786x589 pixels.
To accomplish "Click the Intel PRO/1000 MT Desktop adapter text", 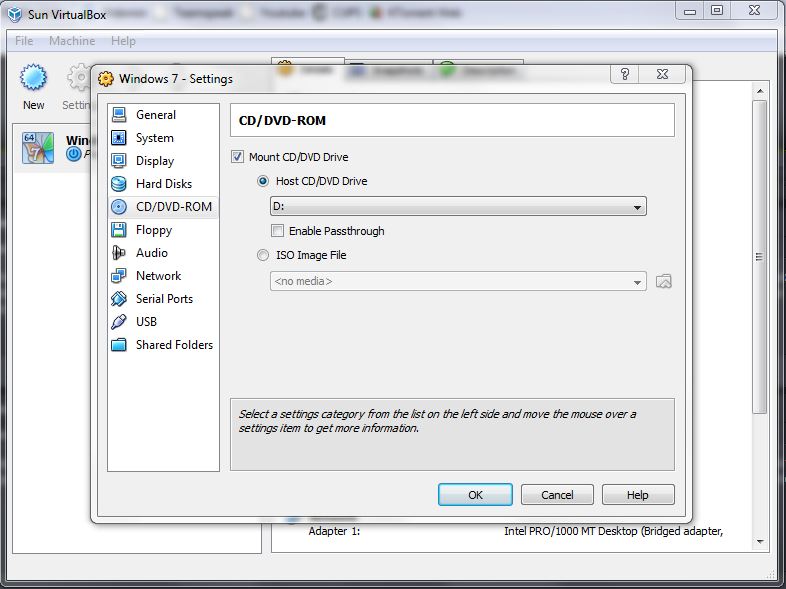I will pos(614,531).
